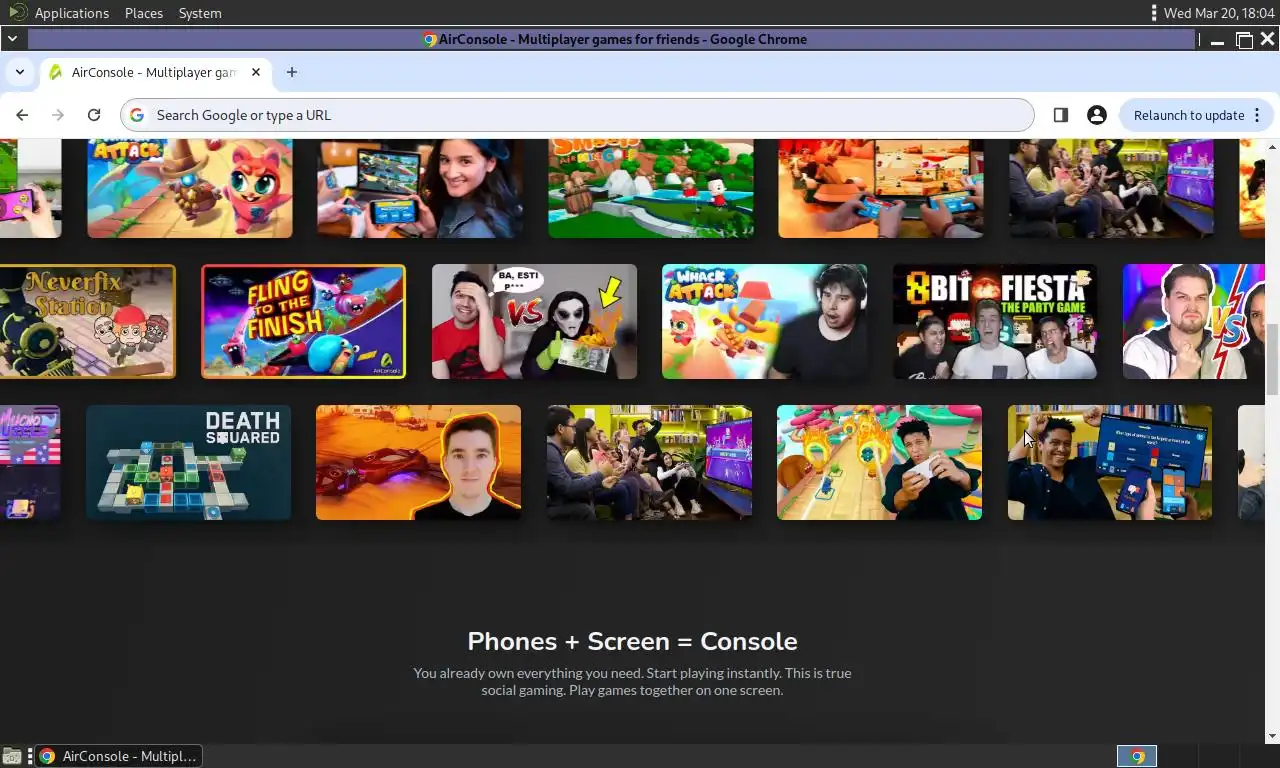Open the Neverfix Station game thumbnail

(87, 322)
